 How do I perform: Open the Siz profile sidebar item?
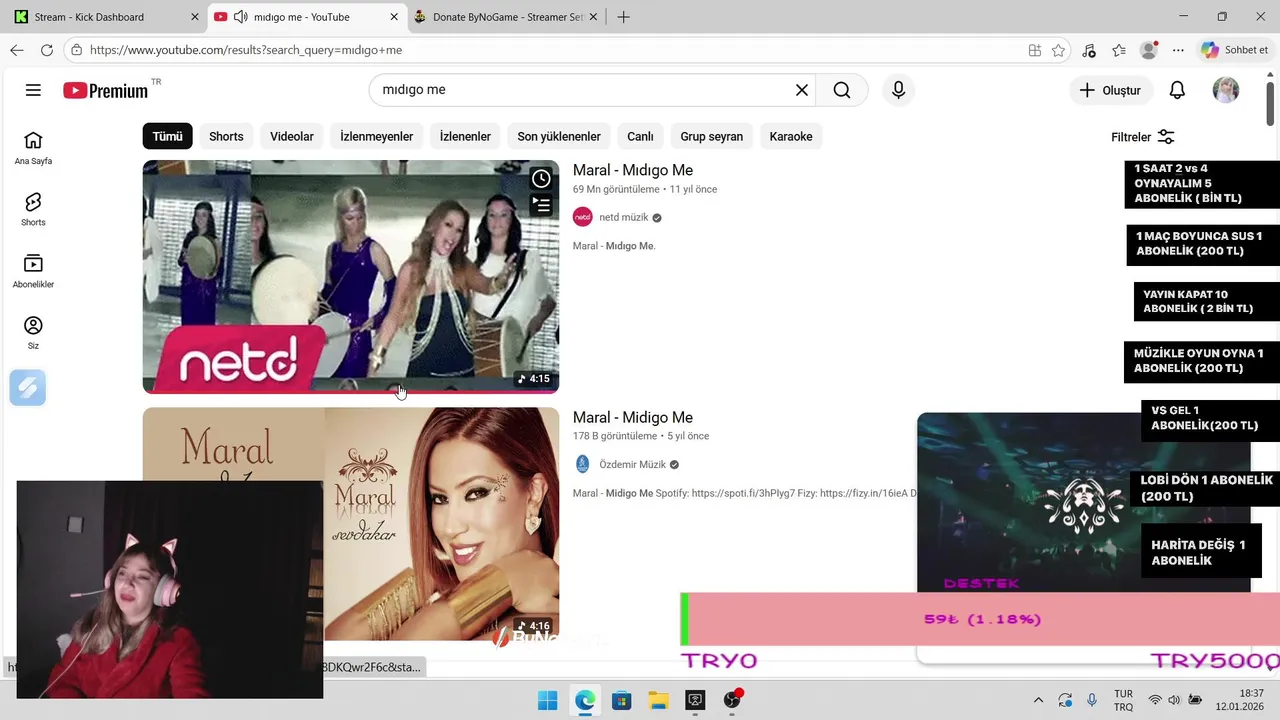tap(33, 333)
